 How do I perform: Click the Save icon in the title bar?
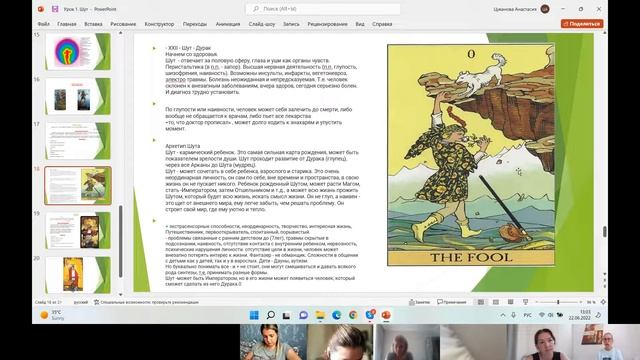[55, 9]
